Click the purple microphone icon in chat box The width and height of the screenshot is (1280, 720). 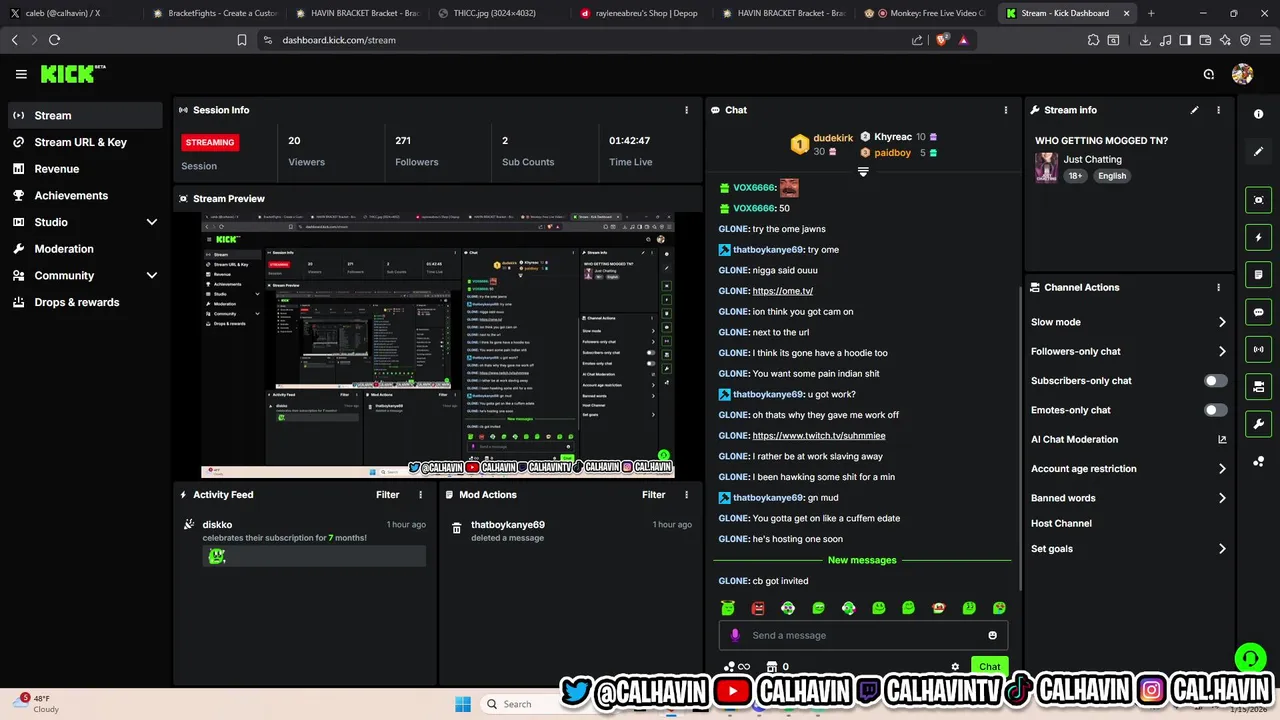(735, 635)
